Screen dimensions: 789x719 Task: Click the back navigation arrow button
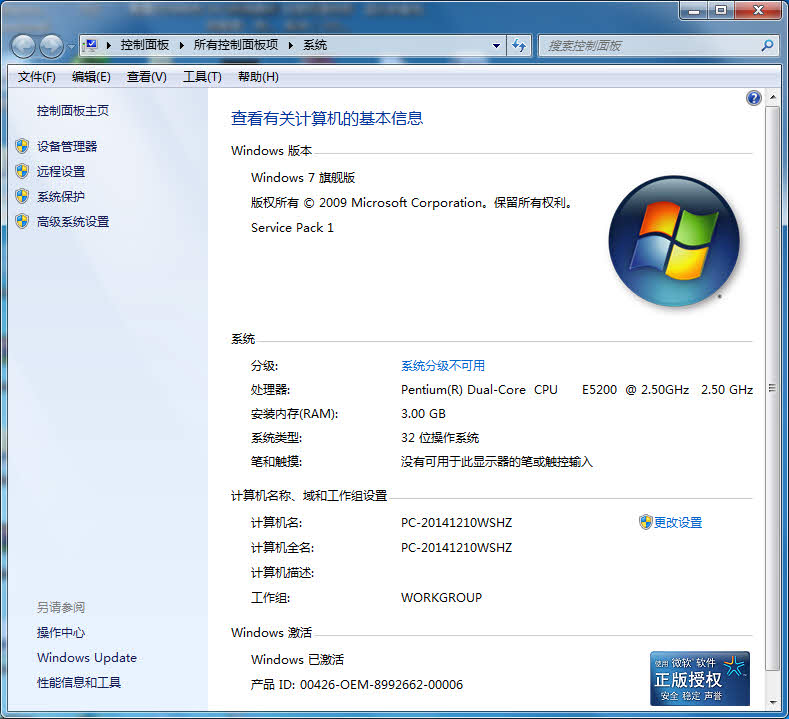pyautogui.click(x=23, y=45)
